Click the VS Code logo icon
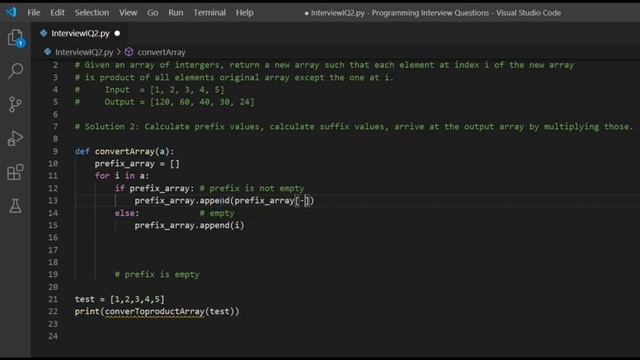 click(x=11, y=12)
